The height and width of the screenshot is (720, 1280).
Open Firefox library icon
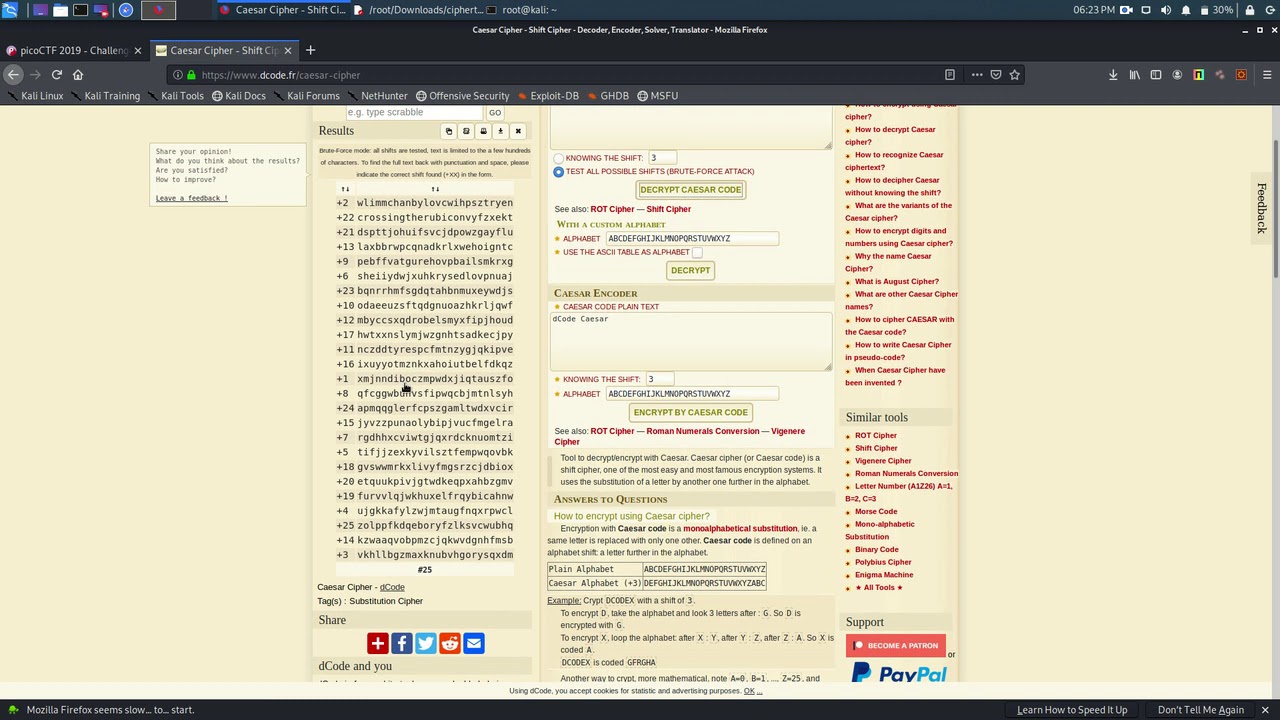pyautogui.click(x=1135, y=75)
